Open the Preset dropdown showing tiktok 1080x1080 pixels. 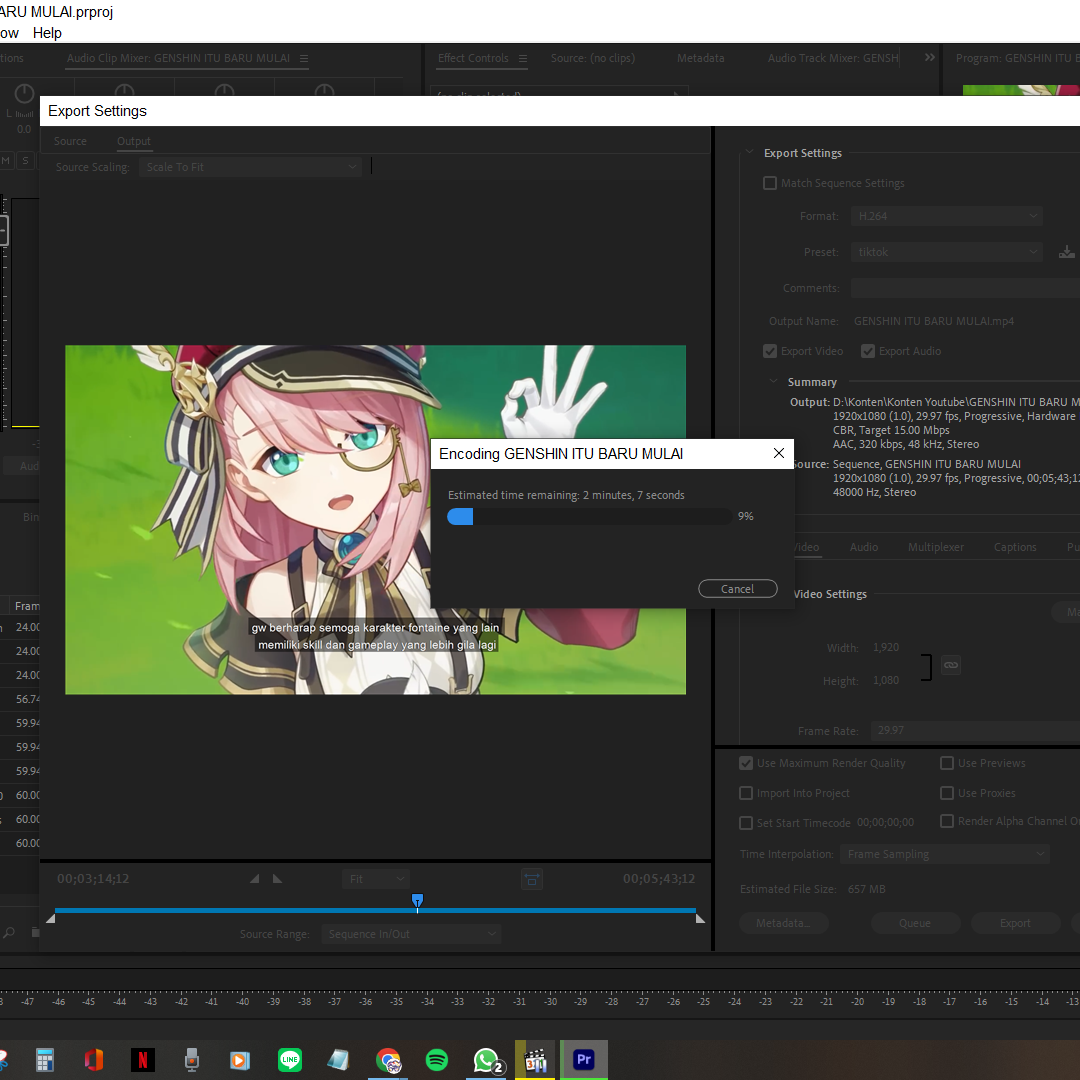pyautogui.click(x=946, y=252)
